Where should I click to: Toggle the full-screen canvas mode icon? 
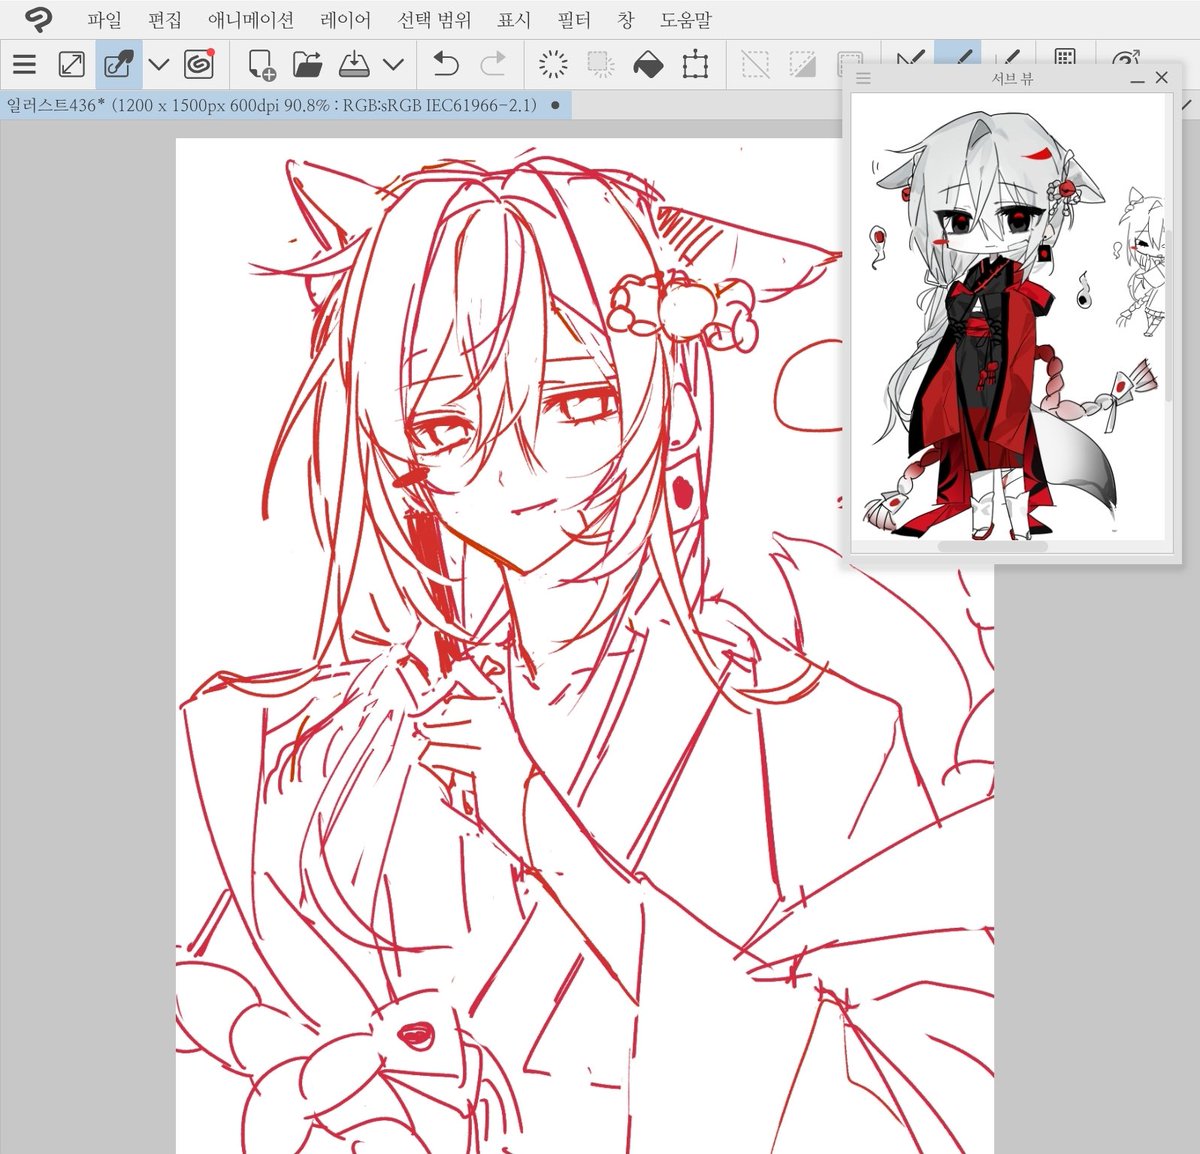(x=72, y=65)
